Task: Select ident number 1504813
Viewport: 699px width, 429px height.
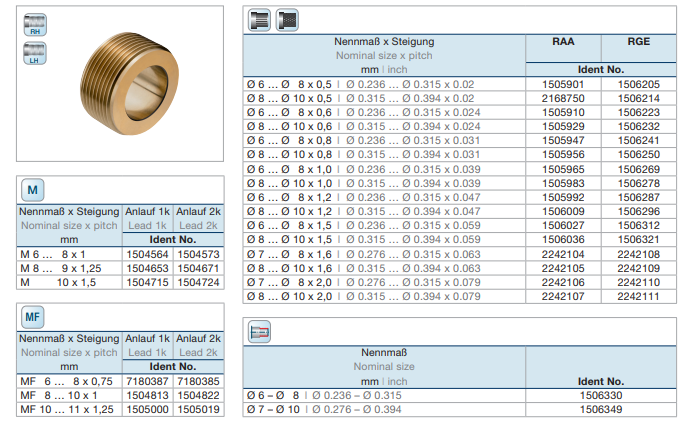Action: tap(147, 396)
